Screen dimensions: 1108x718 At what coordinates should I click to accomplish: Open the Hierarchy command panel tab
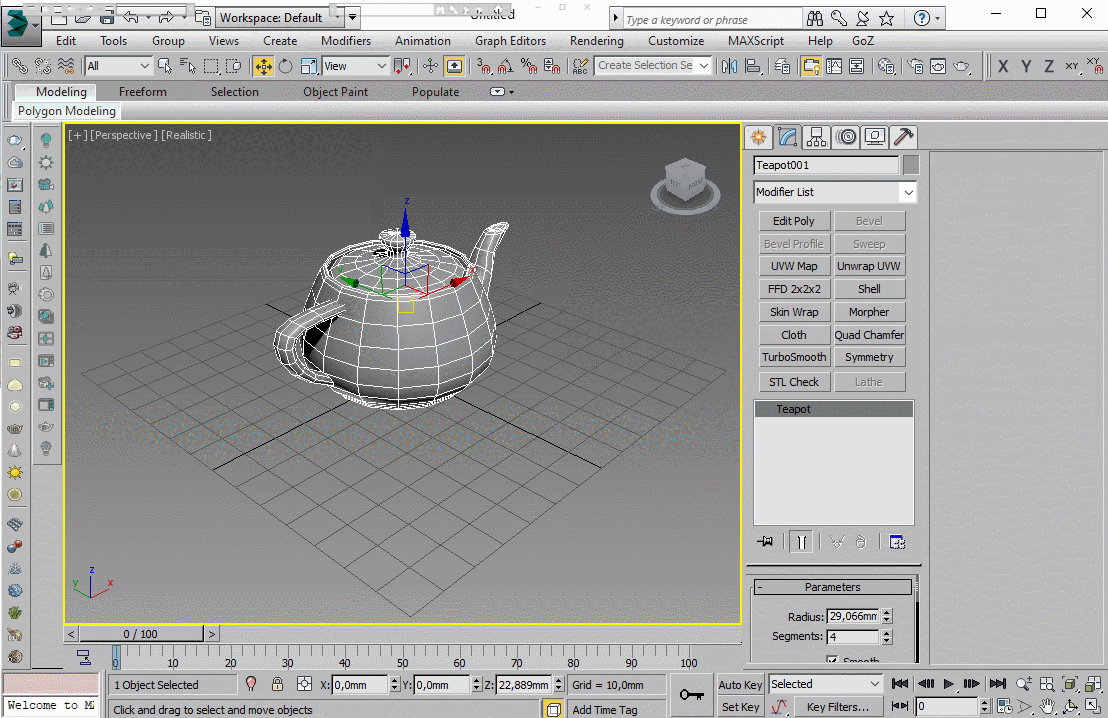817,137
